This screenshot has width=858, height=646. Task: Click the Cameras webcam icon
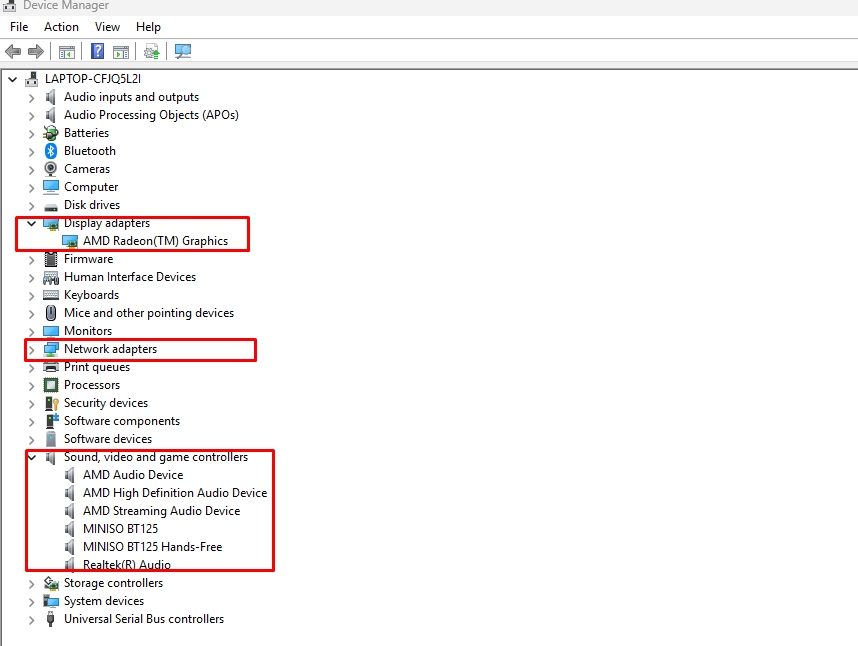click(51, 169)
